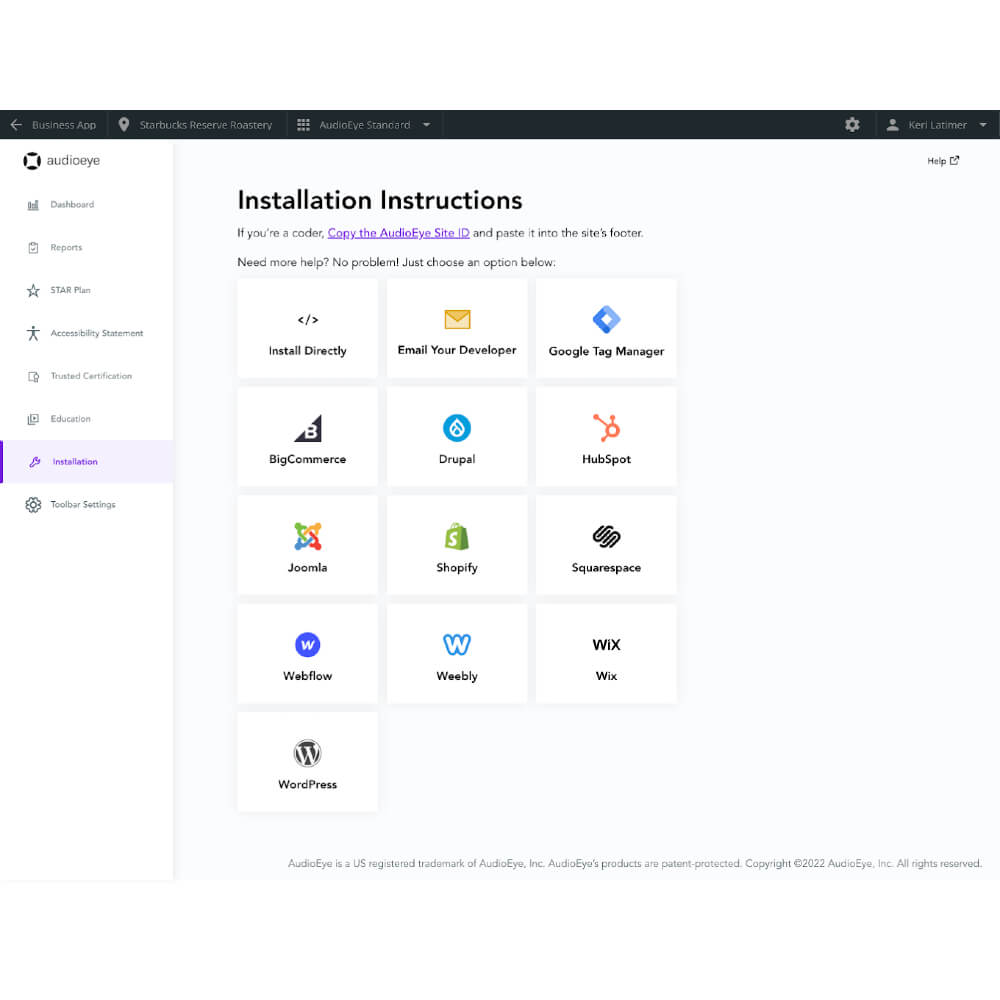This screenshot has height=1000, width=1000.
Task: Click the Copy the AudioEye Site ID link
Action: click(398, 233)
